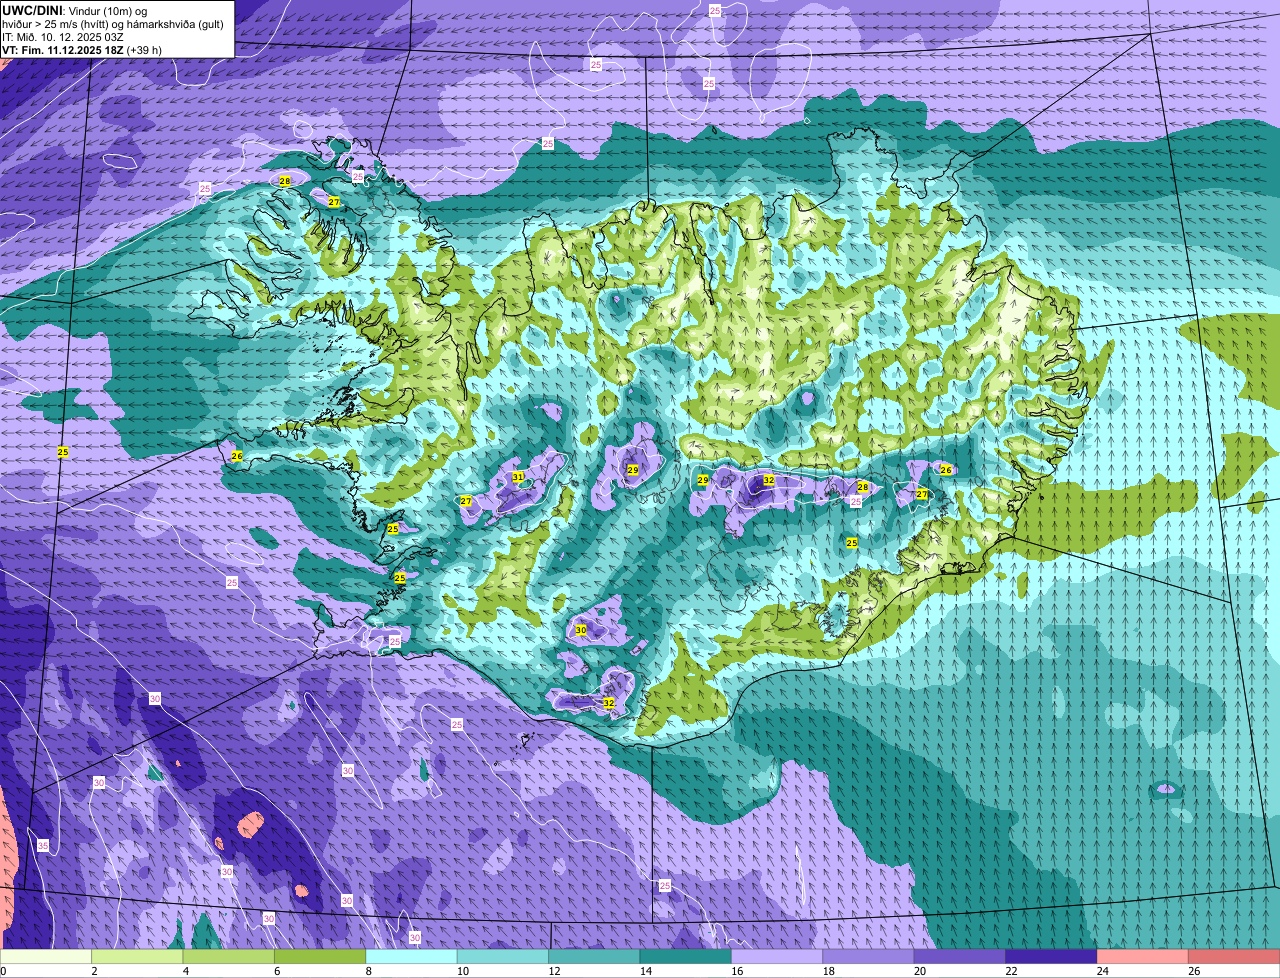The image size is (1280, 978).
Task: Select the white contour label reading 35
Action: tap(43, 846)
